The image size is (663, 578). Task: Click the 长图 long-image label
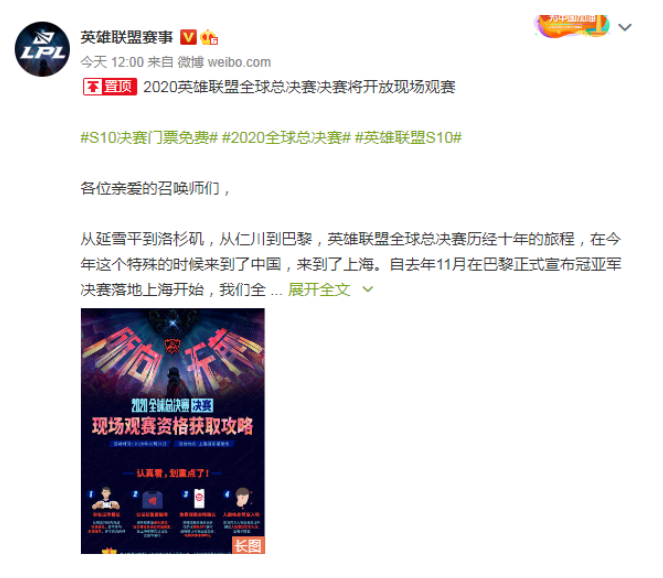248,545
